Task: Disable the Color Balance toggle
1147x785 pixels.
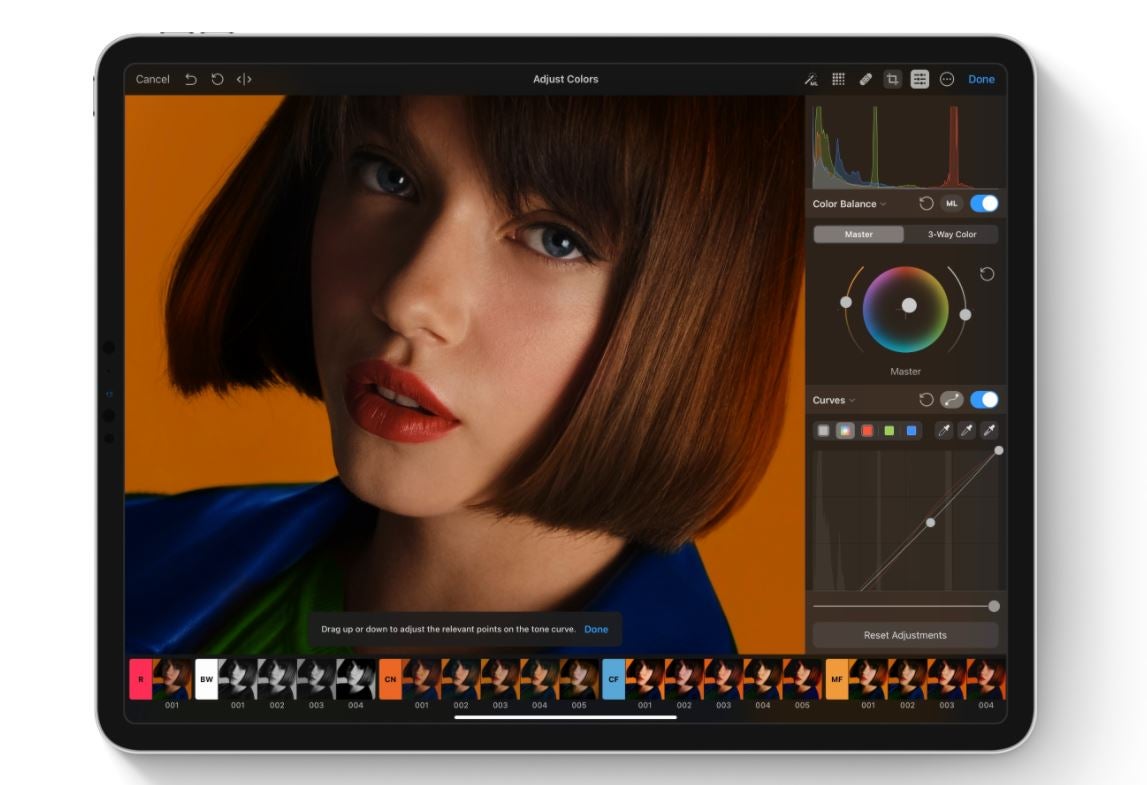Action: 984,203
